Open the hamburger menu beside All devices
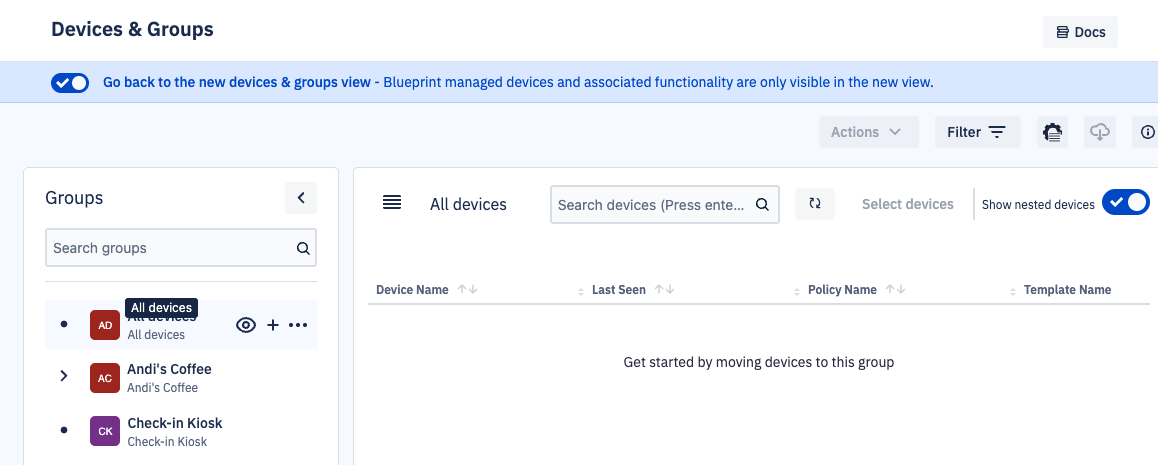The height and width of the screenshot is (465, 1158). coord(392,203)
